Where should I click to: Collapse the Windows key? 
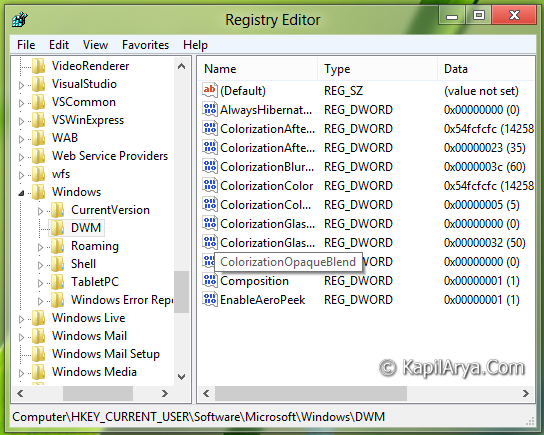click(22, 193)
